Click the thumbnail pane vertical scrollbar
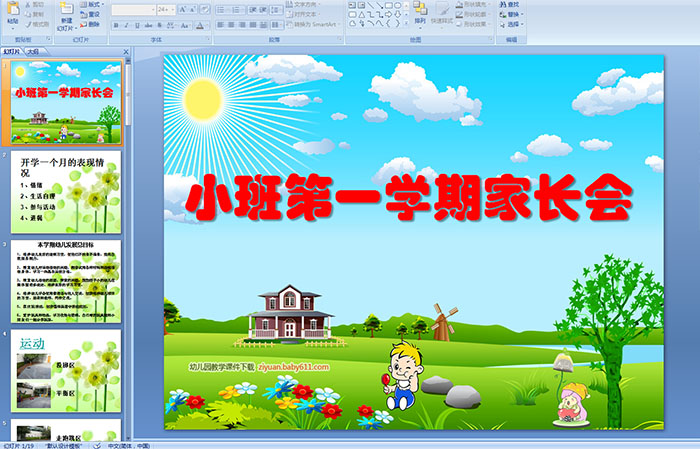The image size is (700, 449). point(128,250)
